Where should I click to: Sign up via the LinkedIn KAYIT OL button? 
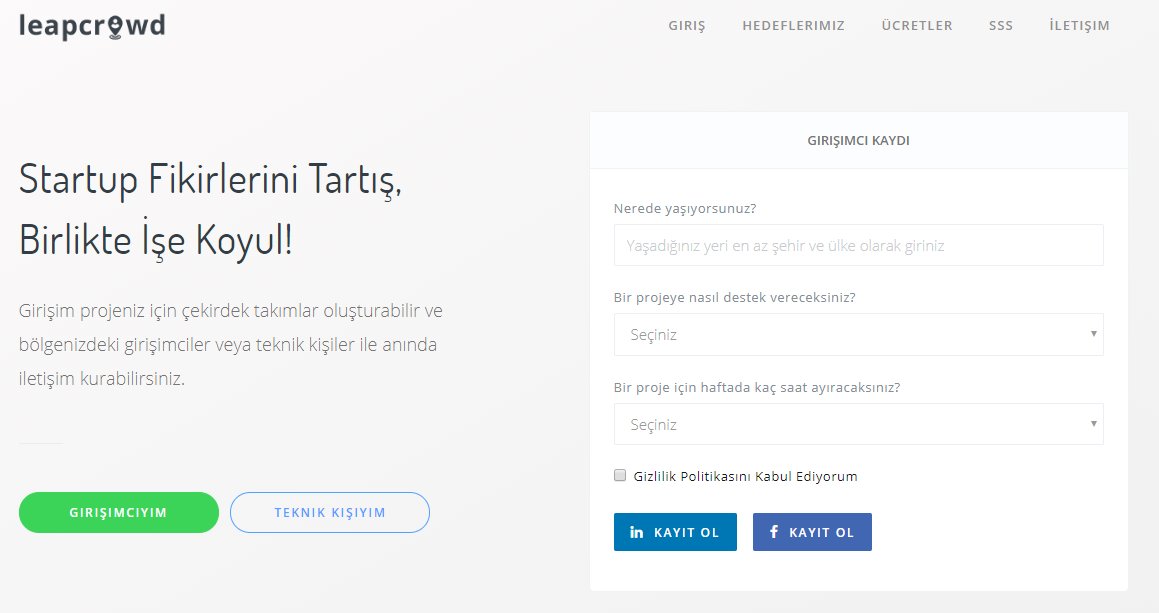pos(675,532)
